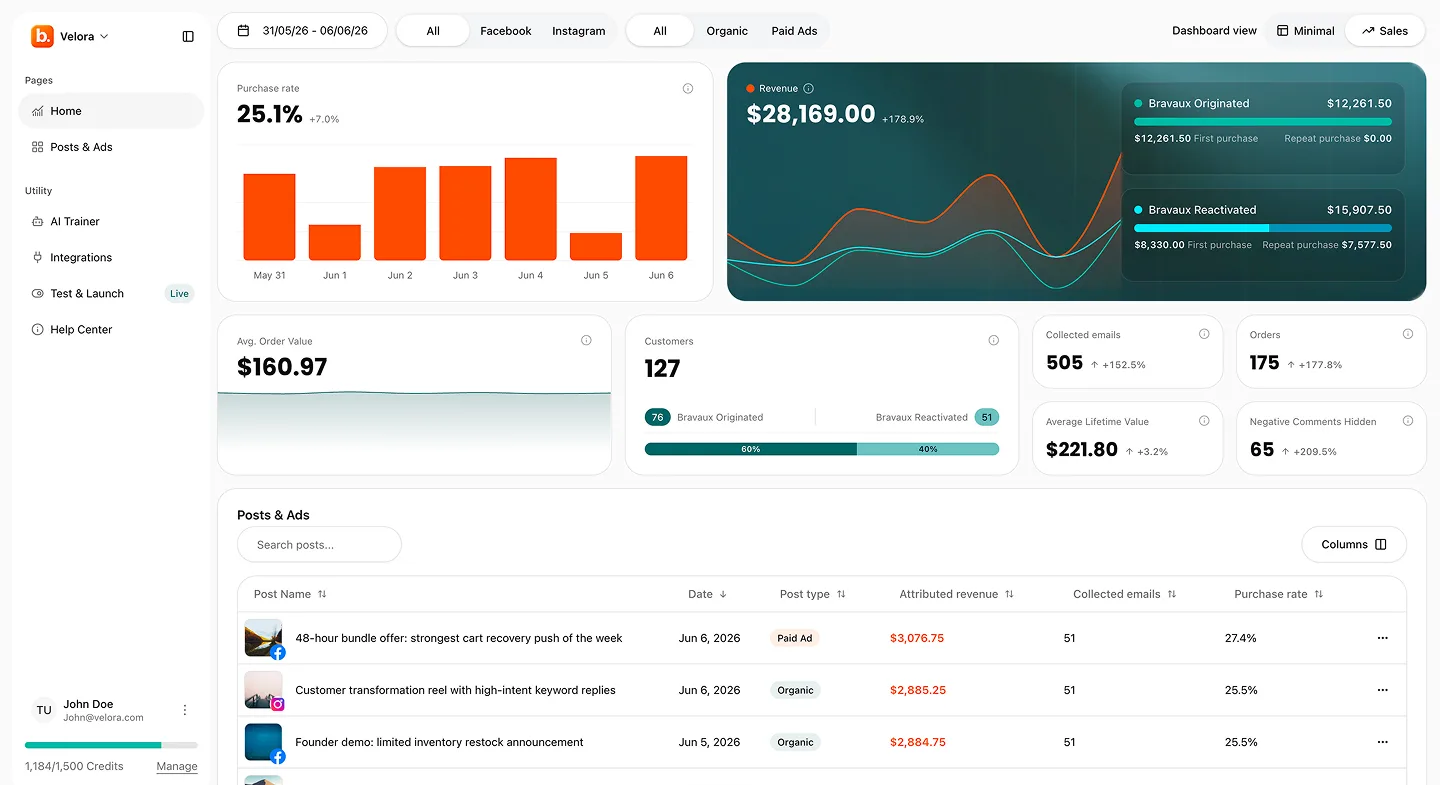Image resolution: width=1440 pixels, height=785 pixels.
Task: Open options for Customer transformation reel row
Action: point(1383,690)
